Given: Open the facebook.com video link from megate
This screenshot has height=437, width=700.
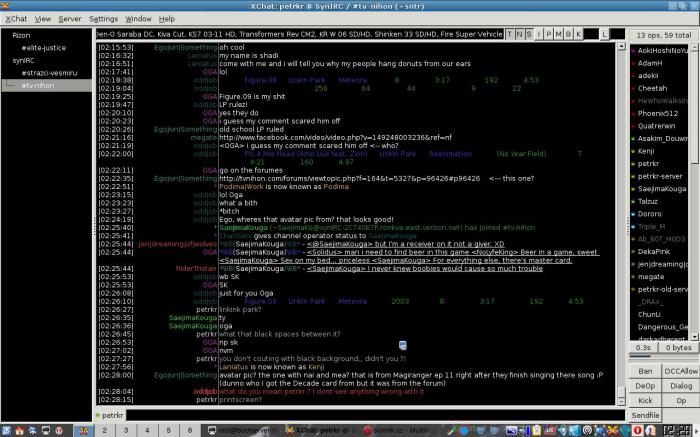Looking at the screenshot, I should (336, 137).
